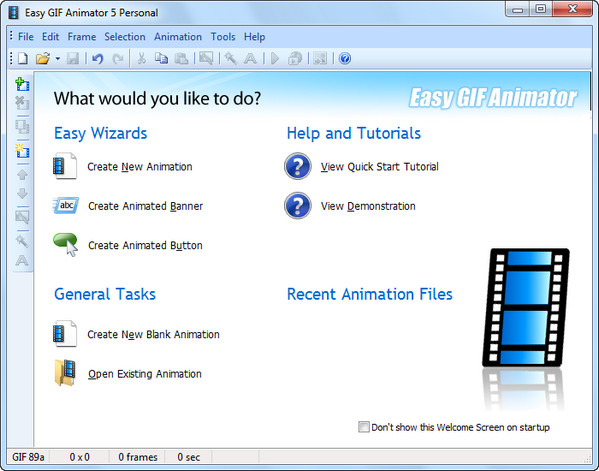Click the Paste clipboard icon
599x471 pixels.
(x=181, y=58)
